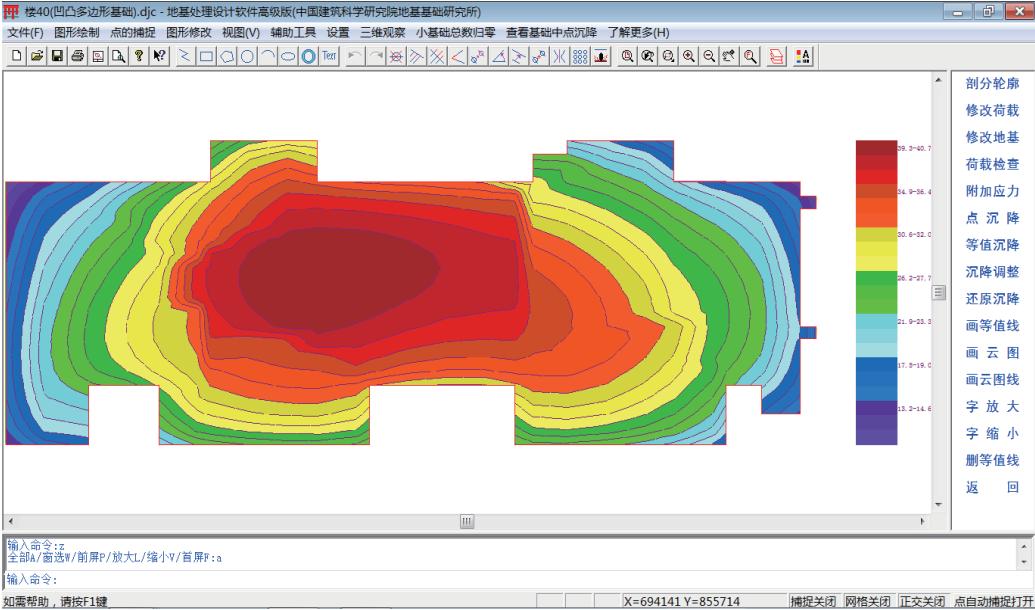Toggle 网格关闭 grid status
Screen dimensions: 1035x610
coord(867,601)
